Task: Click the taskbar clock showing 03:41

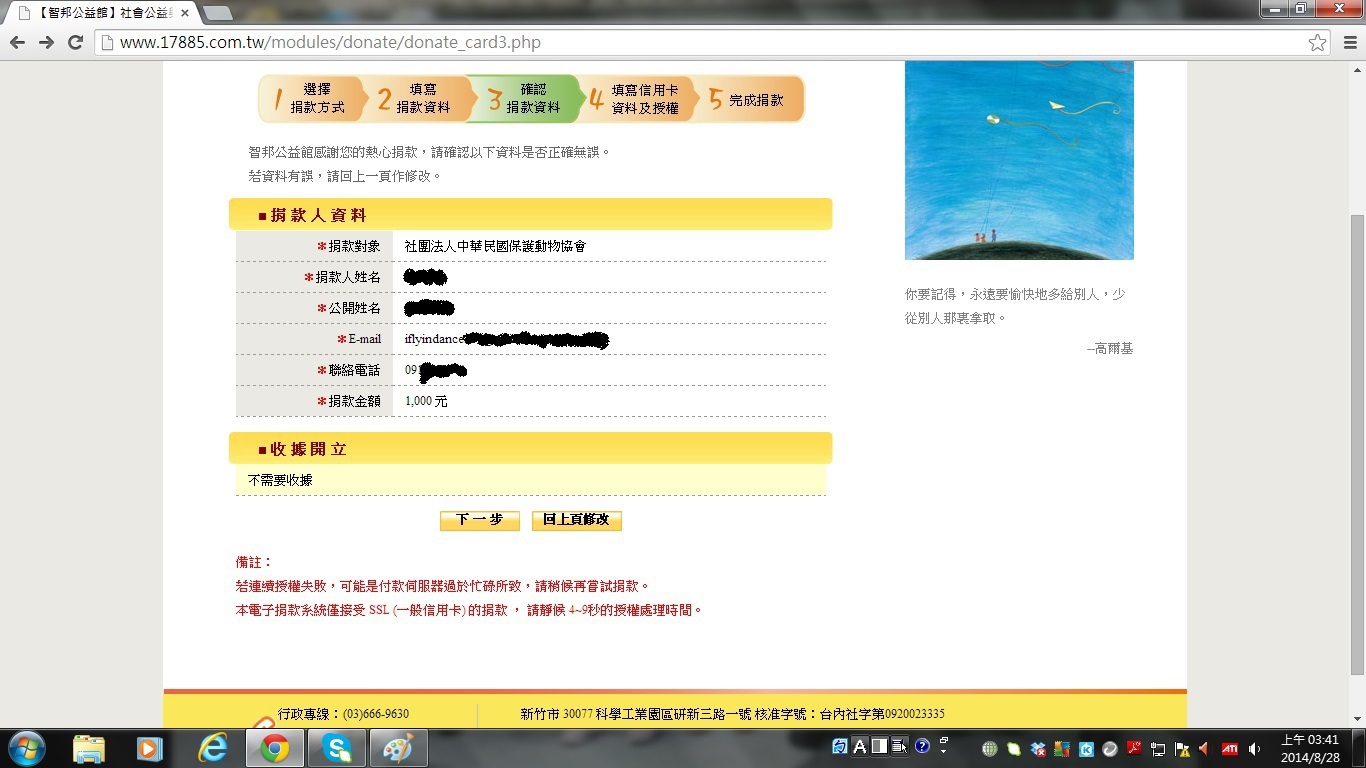Action: pyautogui.click(x=1308, y=748)
